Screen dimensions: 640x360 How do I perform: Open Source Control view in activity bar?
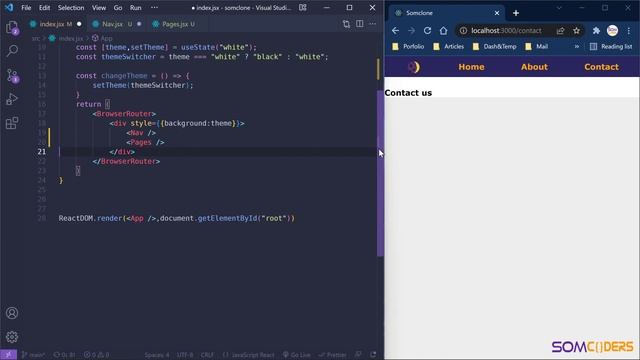(12, 76)
